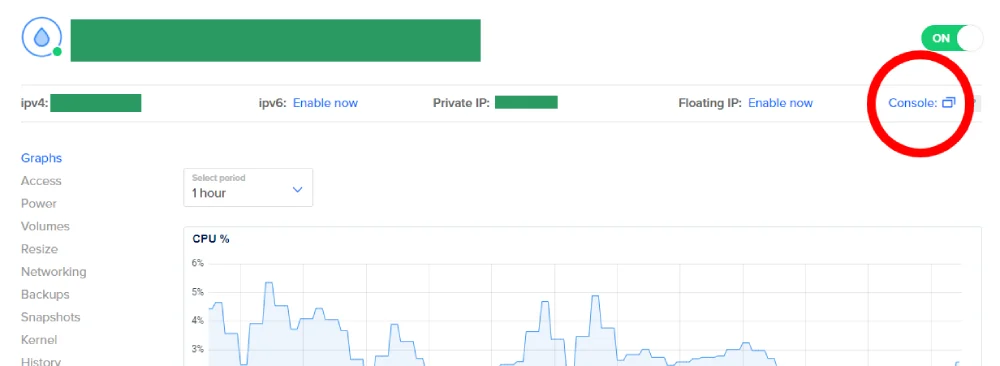Click the redacted ipv4 address field
Screen dimensions: 1000x366
96,103
